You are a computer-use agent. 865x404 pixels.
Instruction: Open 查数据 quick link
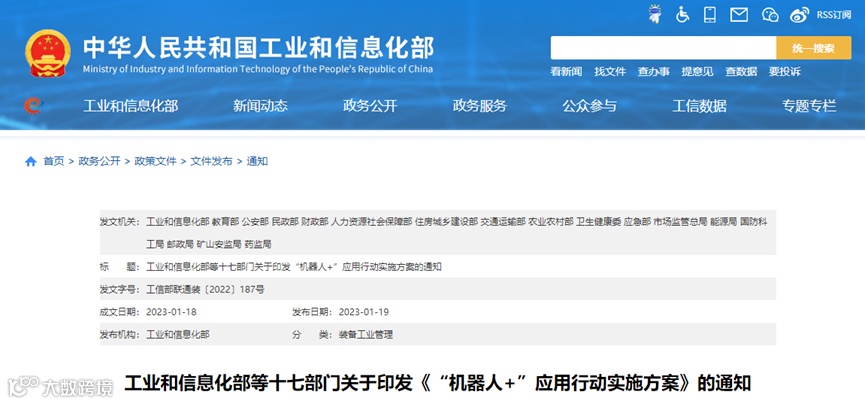coord(741,71)
